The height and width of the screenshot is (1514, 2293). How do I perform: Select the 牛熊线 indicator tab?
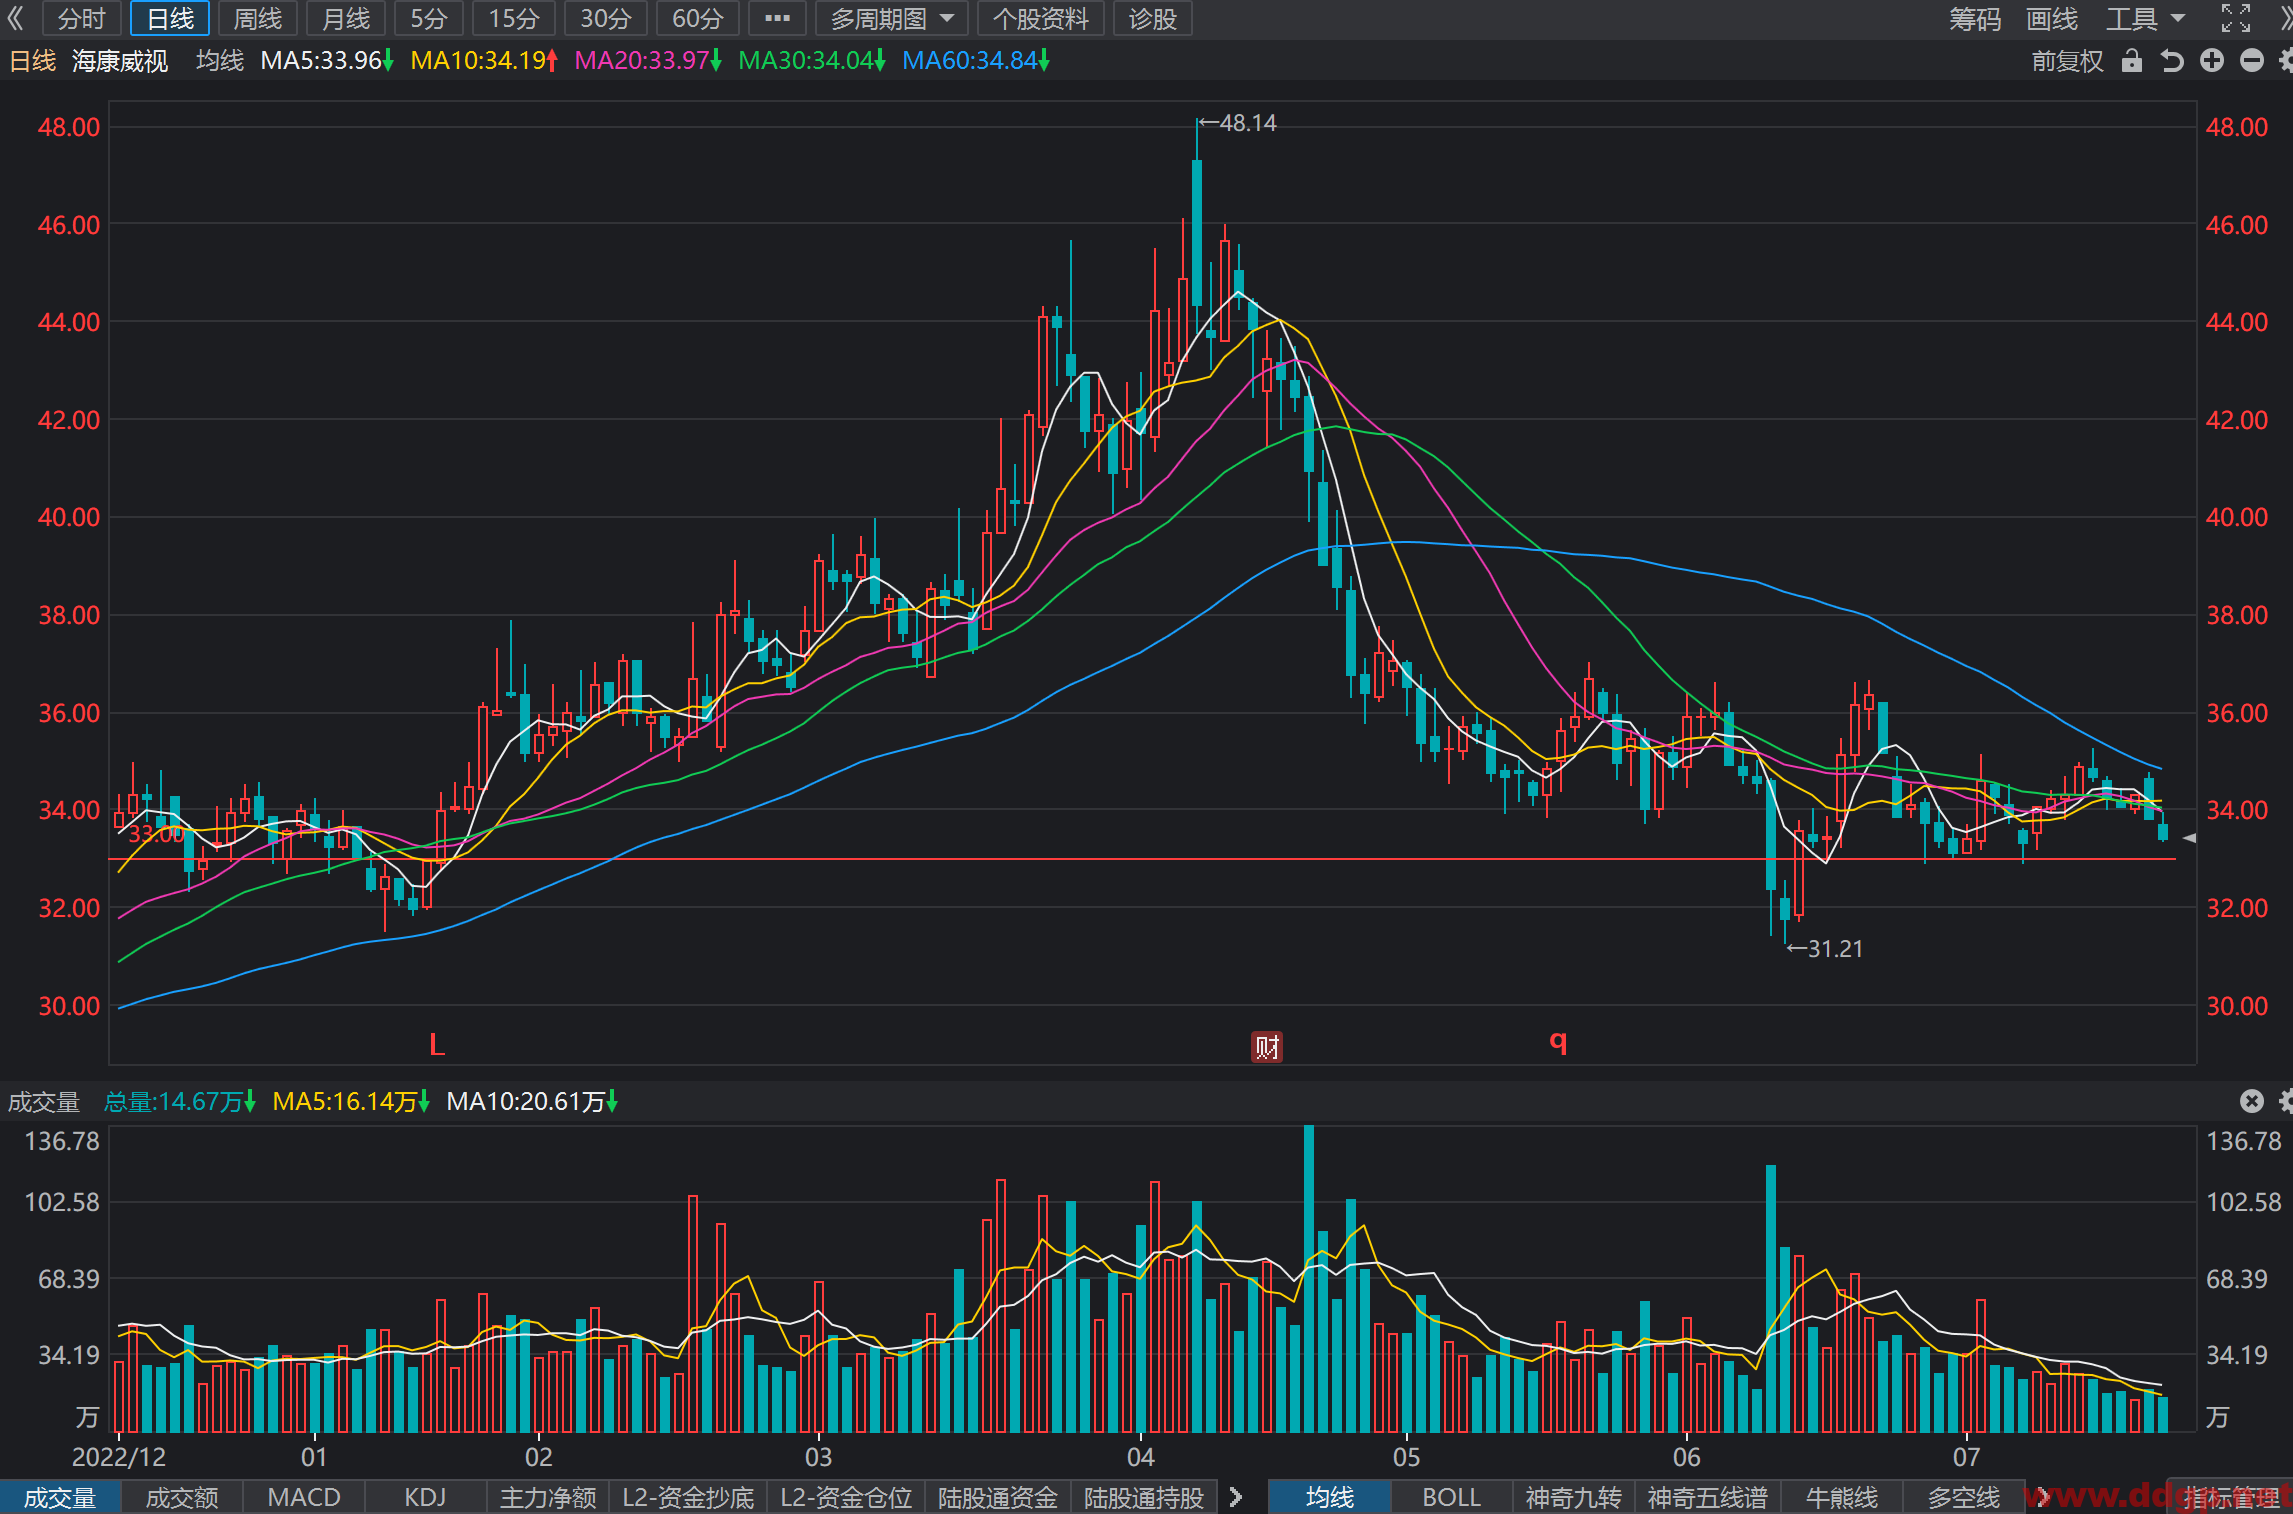[1842, 1497]
